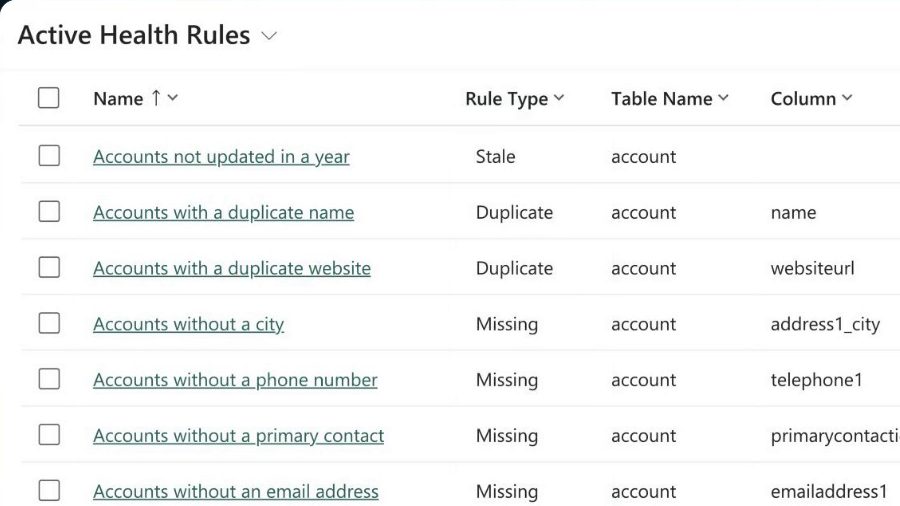Open the Accounts not updated in a year rule

[x=221, y=157]
